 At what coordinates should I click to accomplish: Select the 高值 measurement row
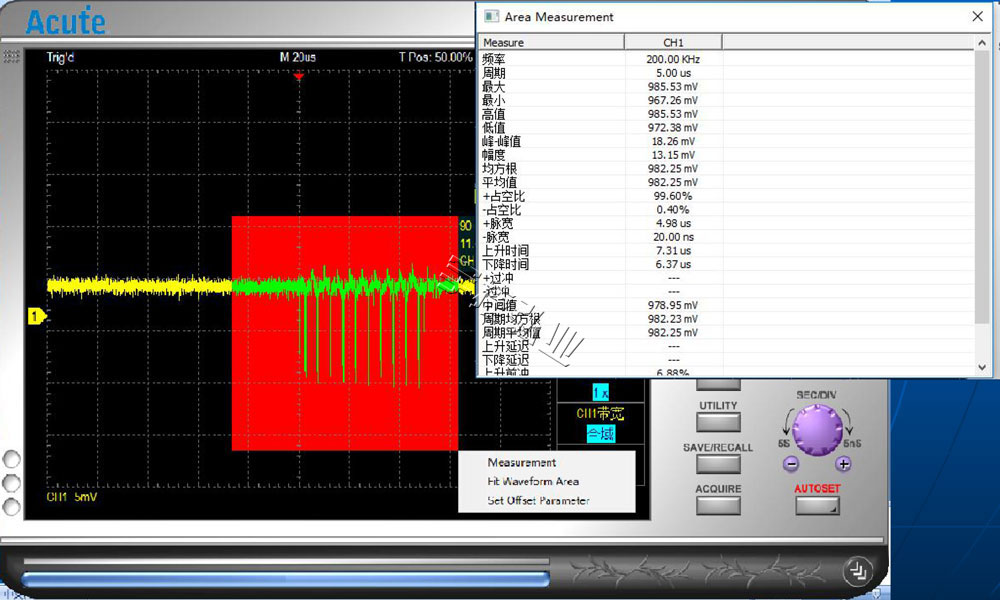726,114
